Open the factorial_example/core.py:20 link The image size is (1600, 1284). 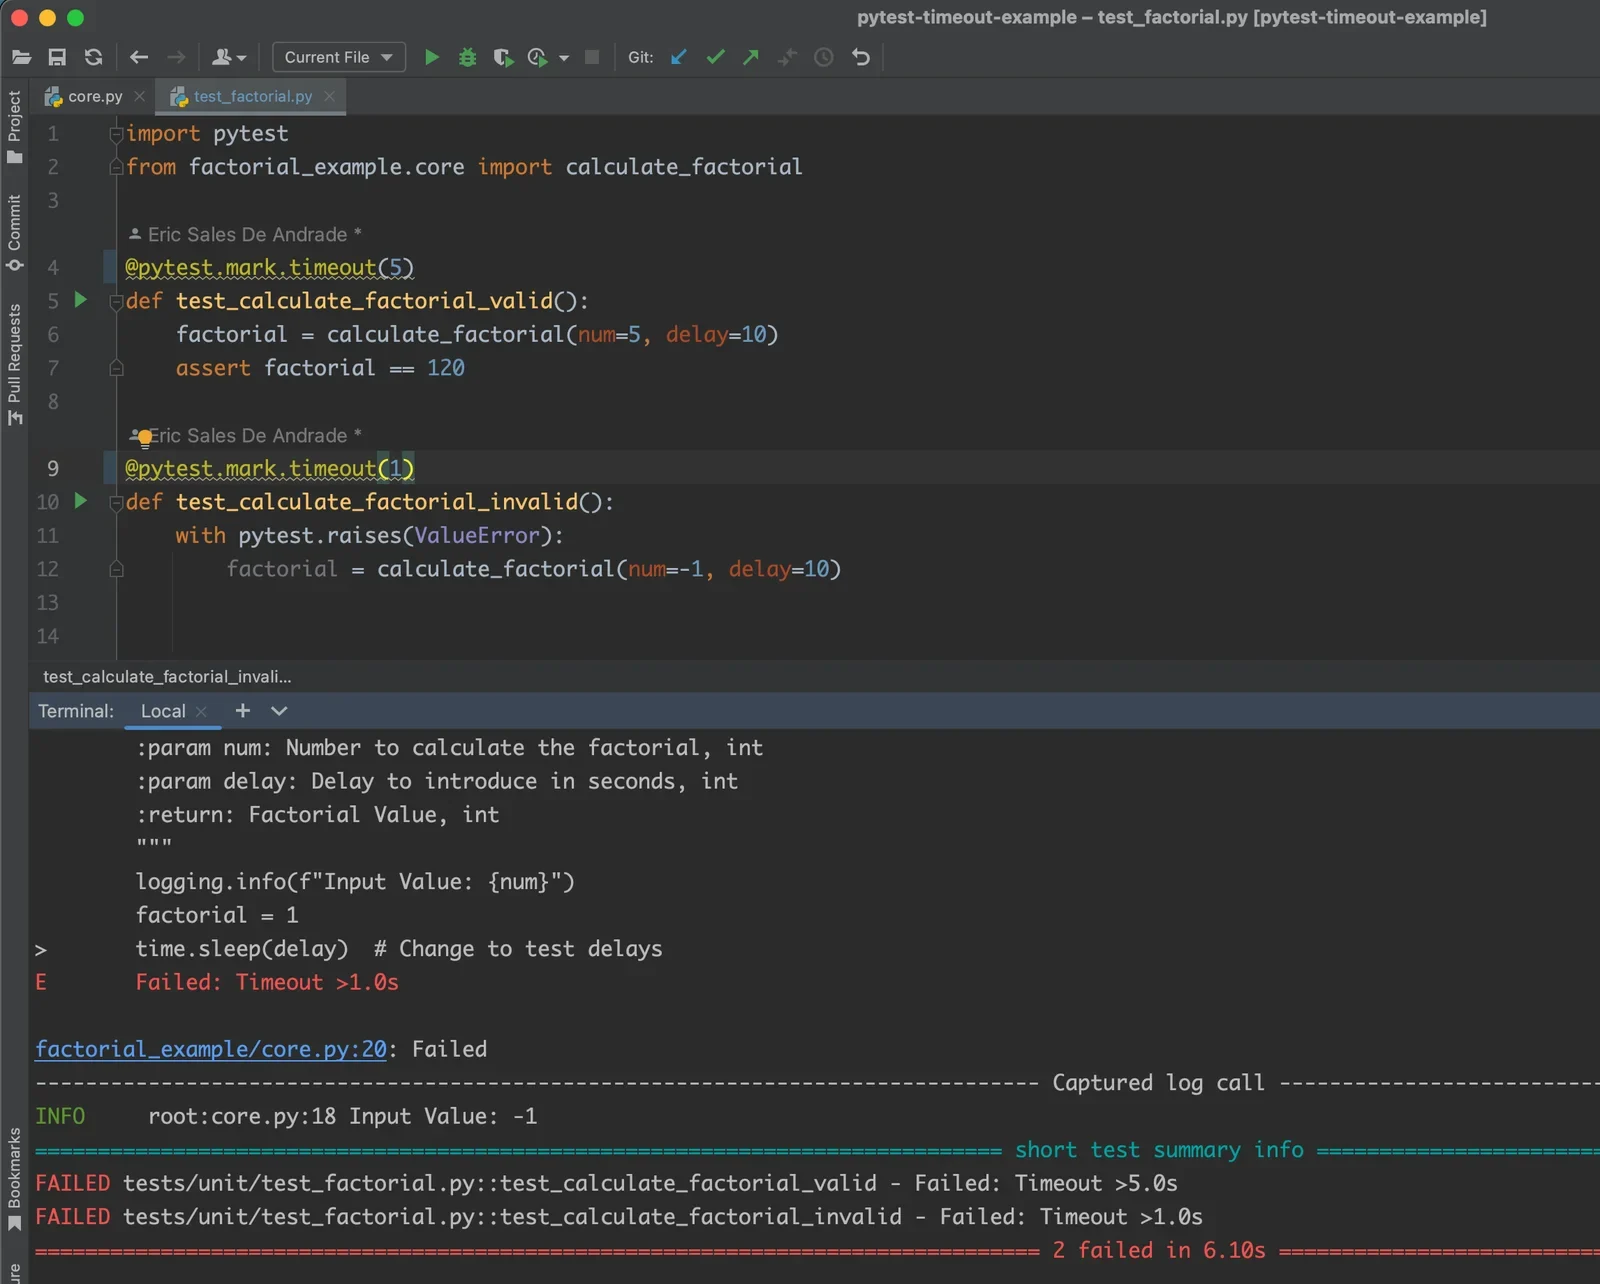pos(211,1049)
